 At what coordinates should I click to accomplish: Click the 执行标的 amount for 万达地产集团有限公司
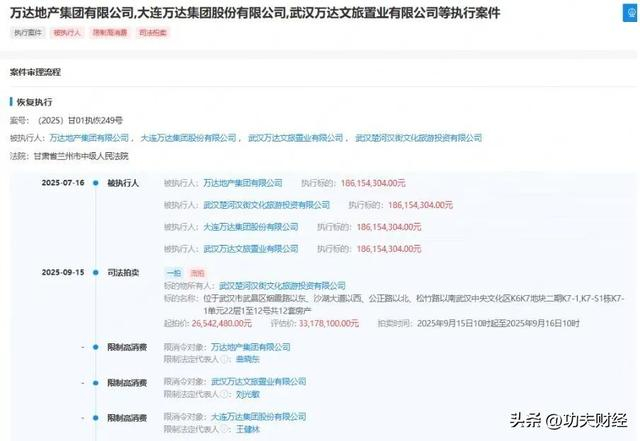tap(373, 183)
